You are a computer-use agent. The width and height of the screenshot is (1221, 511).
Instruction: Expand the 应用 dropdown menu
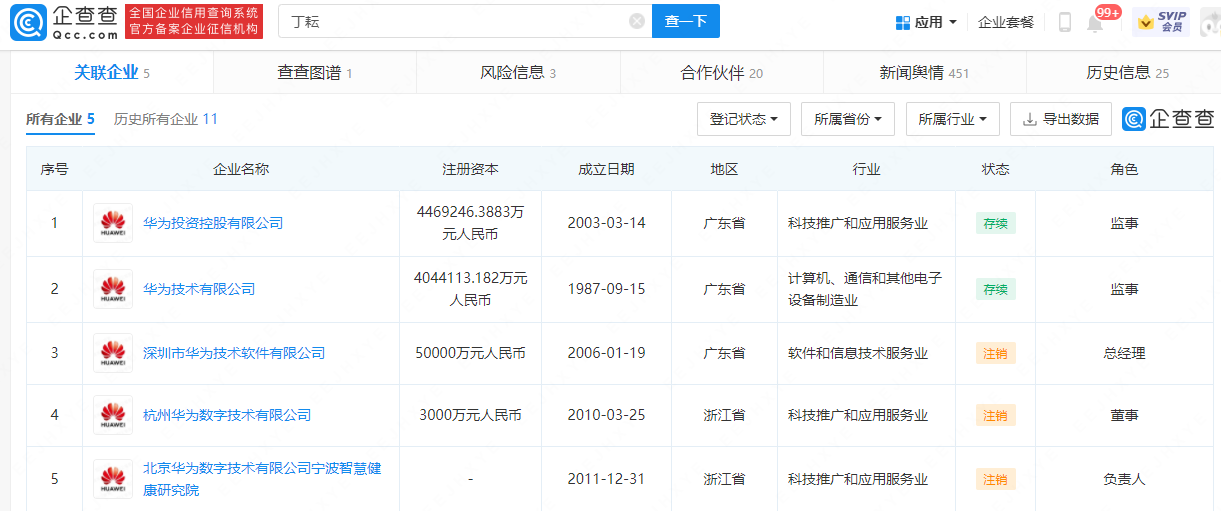[926, 22]
